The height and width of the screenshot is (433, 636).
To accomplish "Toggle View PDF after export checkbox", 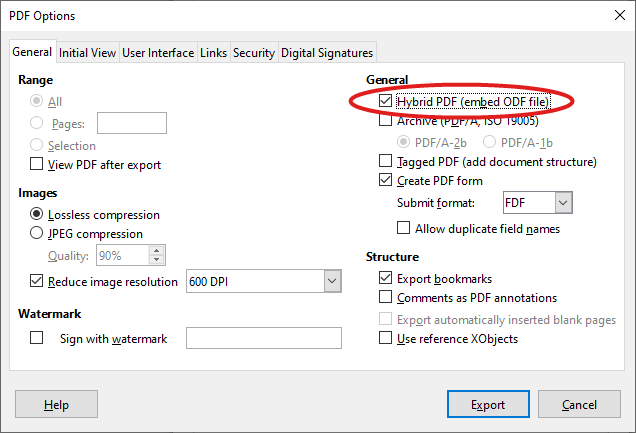I will coord(38,165).
